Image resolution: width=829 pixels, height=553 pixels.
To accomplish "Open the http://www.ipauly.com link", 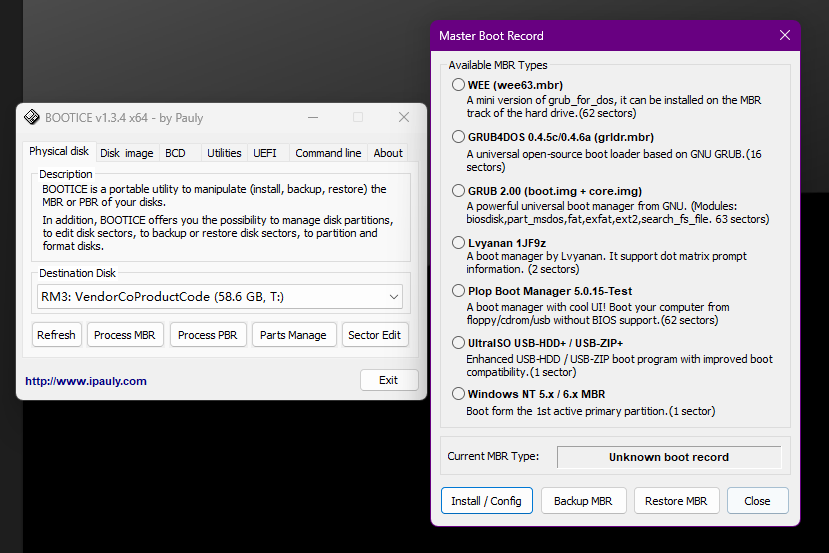I will (x=86, y=381).
